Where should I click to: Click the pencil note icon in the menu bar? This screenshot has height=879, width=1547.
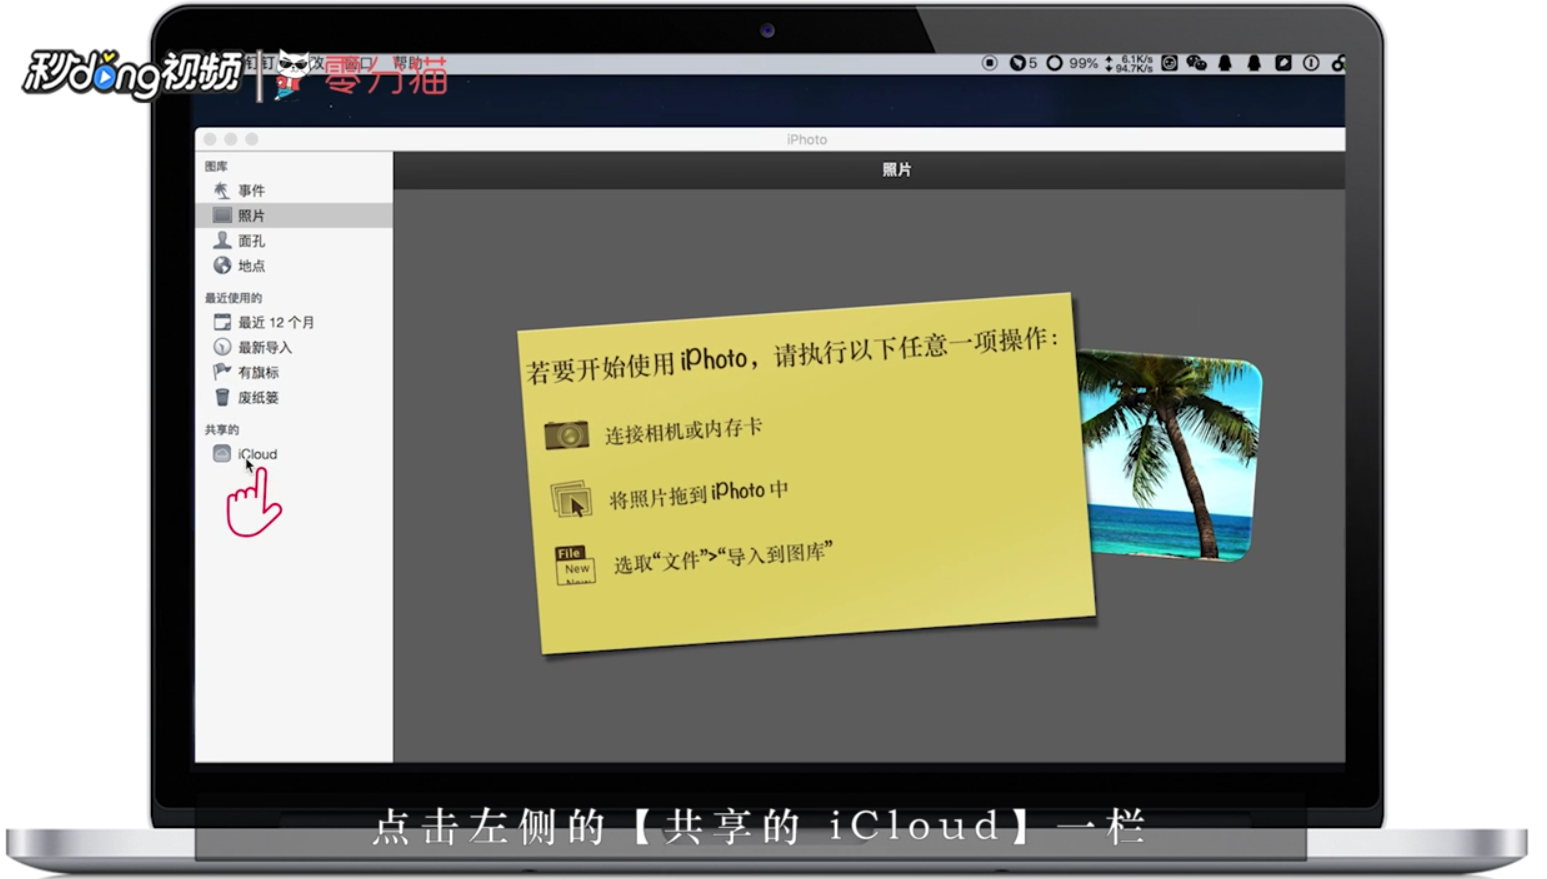1283,63
